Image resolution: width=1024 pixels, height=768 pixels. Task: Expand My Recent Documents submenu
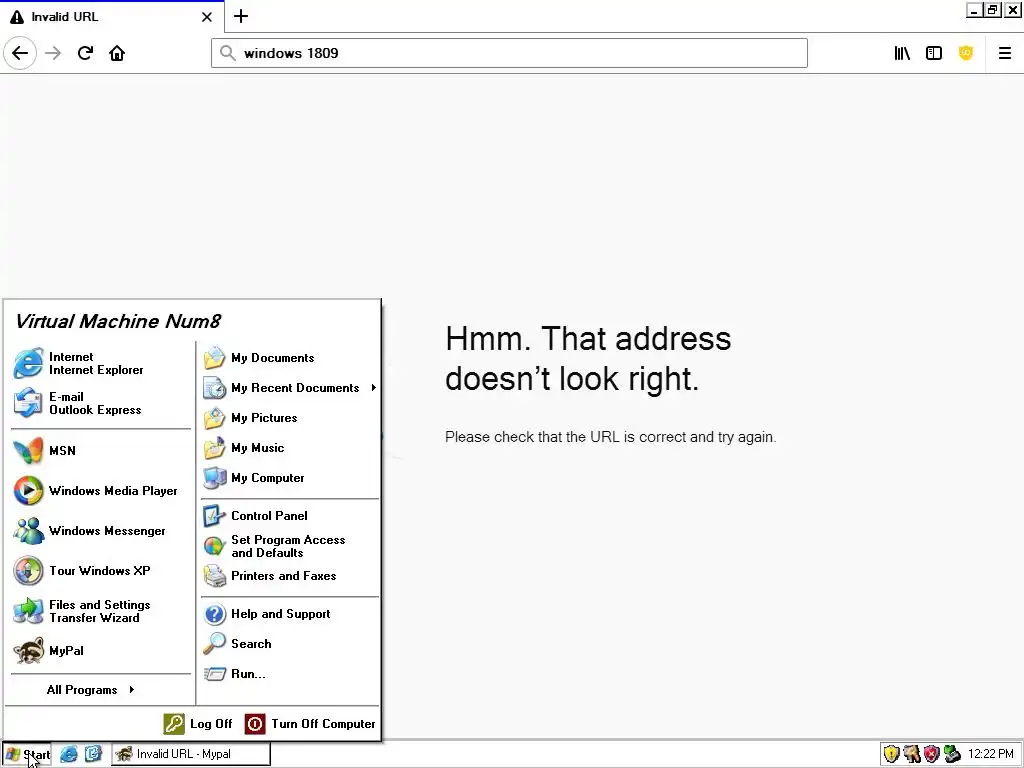(290, 388)
